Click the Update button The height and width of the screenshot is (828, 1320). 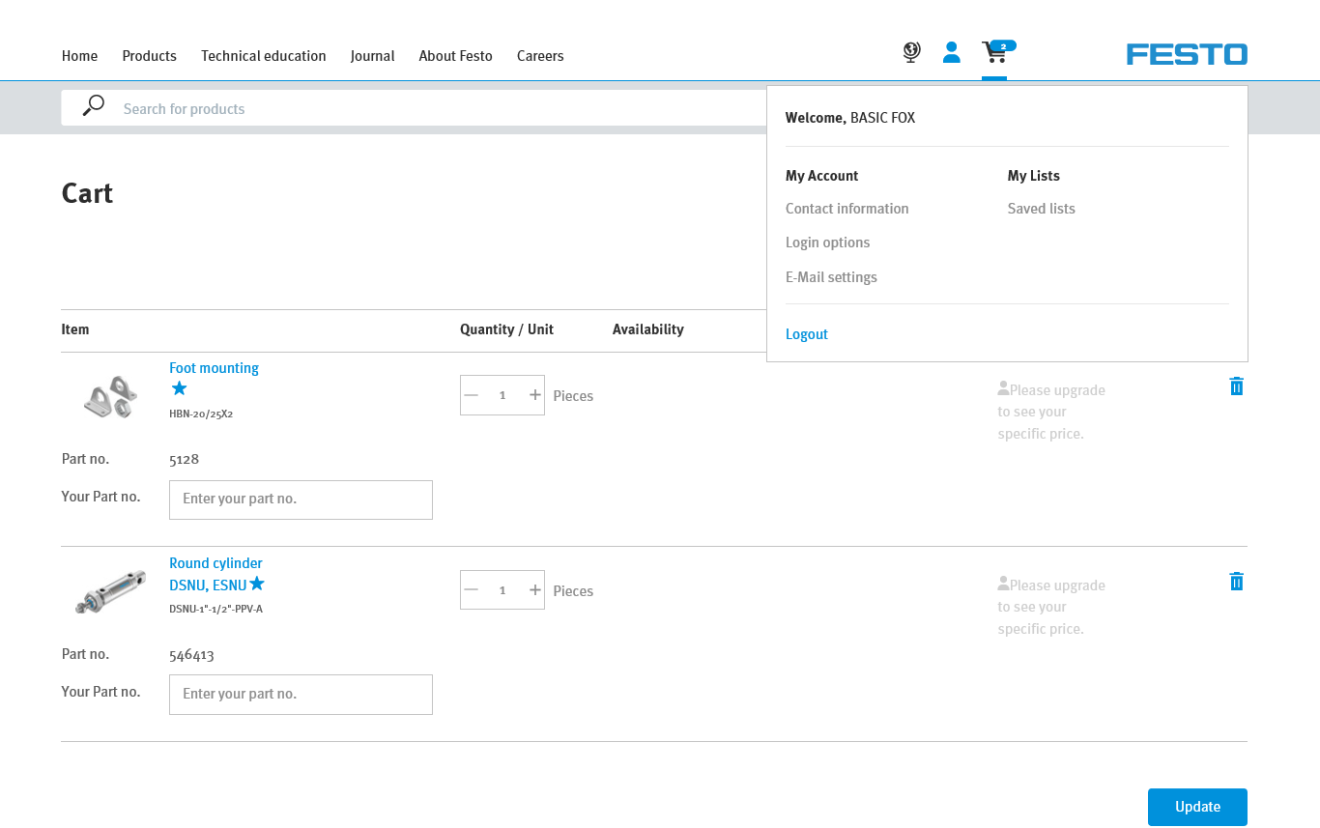(1197, 807)
